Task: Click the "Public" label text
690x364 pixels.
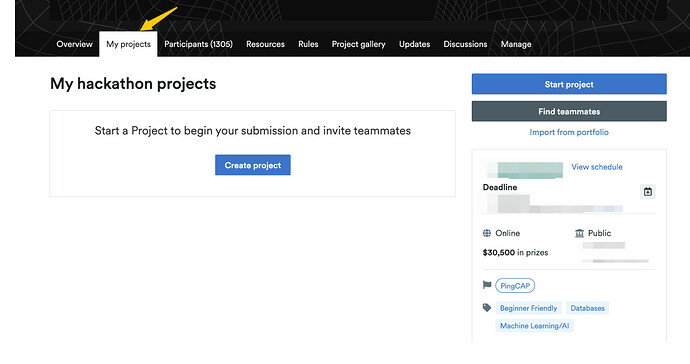Action: 599,233
